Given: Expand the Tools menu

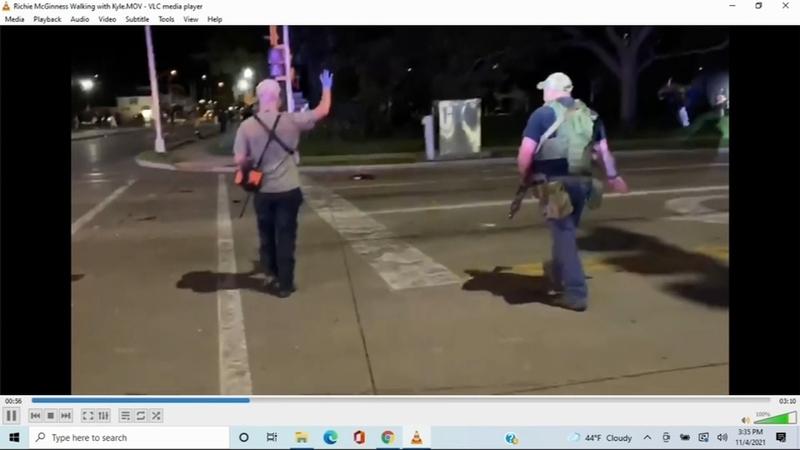Looking at the screenshot, I should [166, 19].
